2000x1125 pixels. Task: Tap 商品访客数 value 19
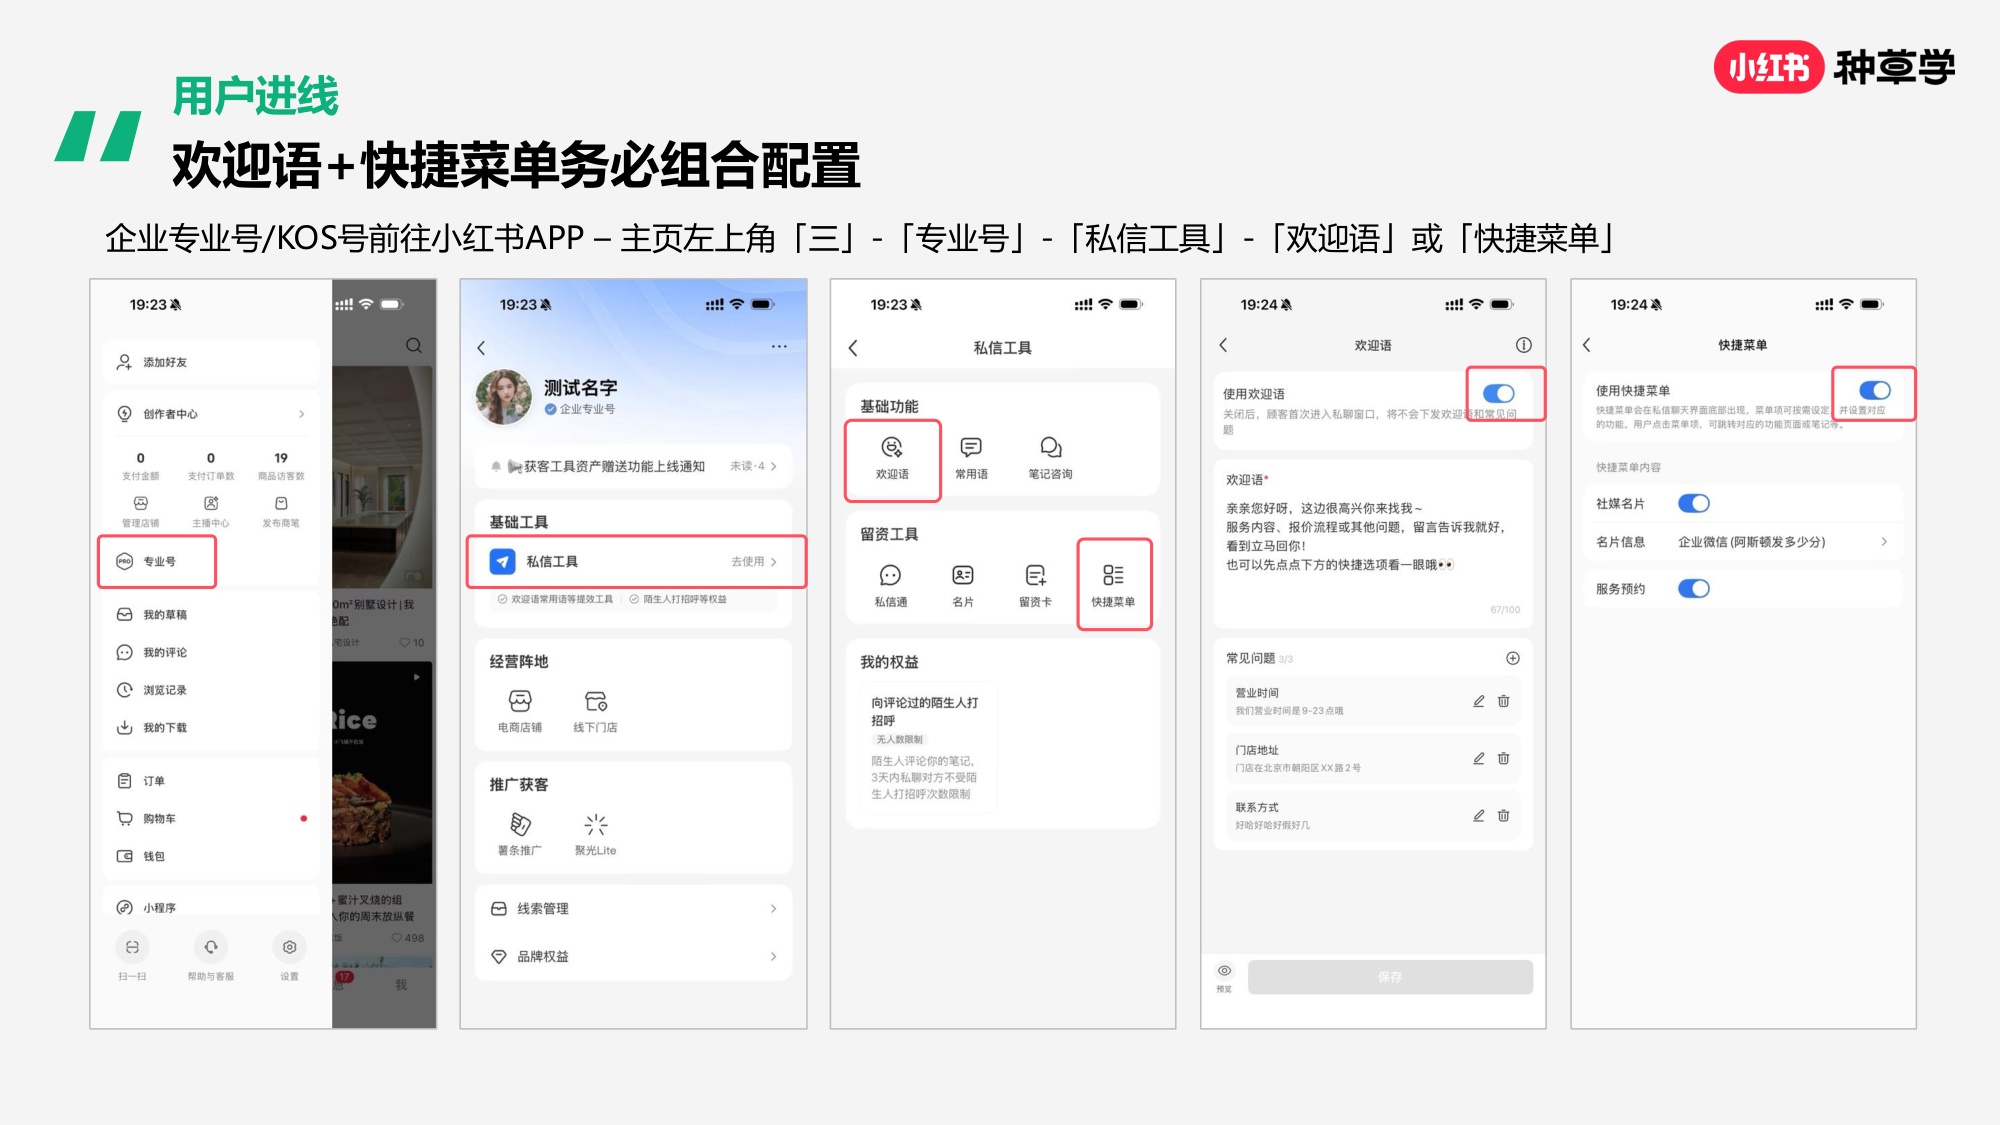point(281,458)
